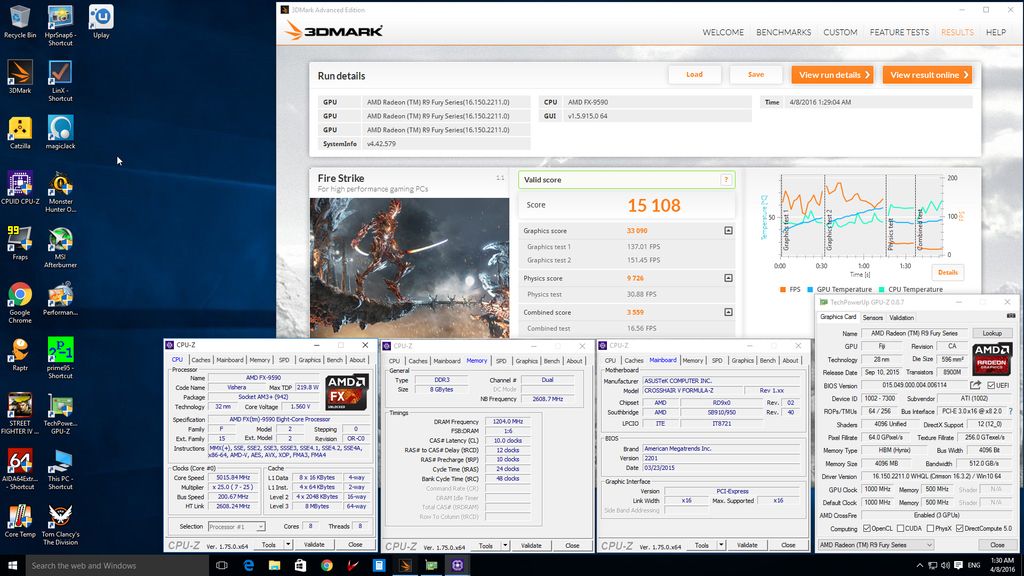Image resolution: width=1024 pixels, height=576 pixels.
Task: Toggle the OpenCL checkbox in GPU-Z
Action: (x=865, y=528)
